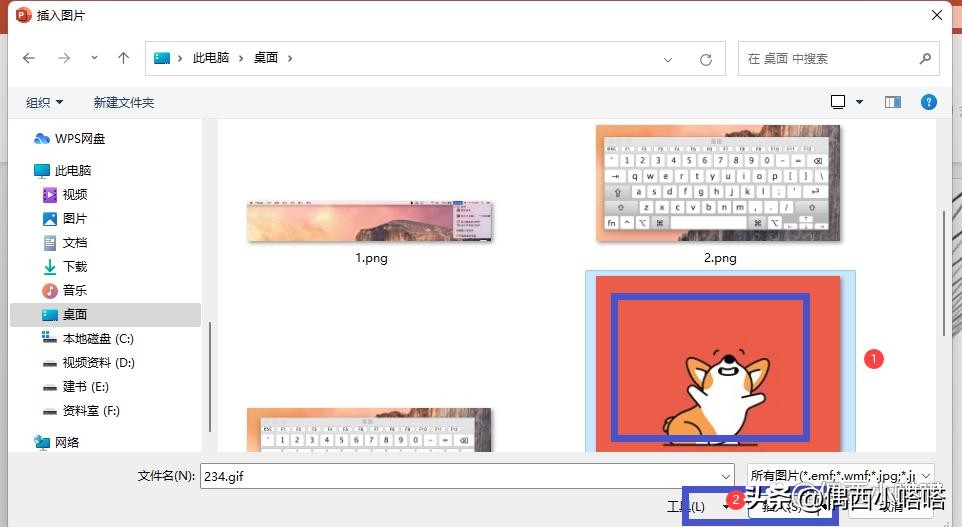This screenshot has width=962, height=527.
Task: Go up one folder level
Action: [123, 58]
